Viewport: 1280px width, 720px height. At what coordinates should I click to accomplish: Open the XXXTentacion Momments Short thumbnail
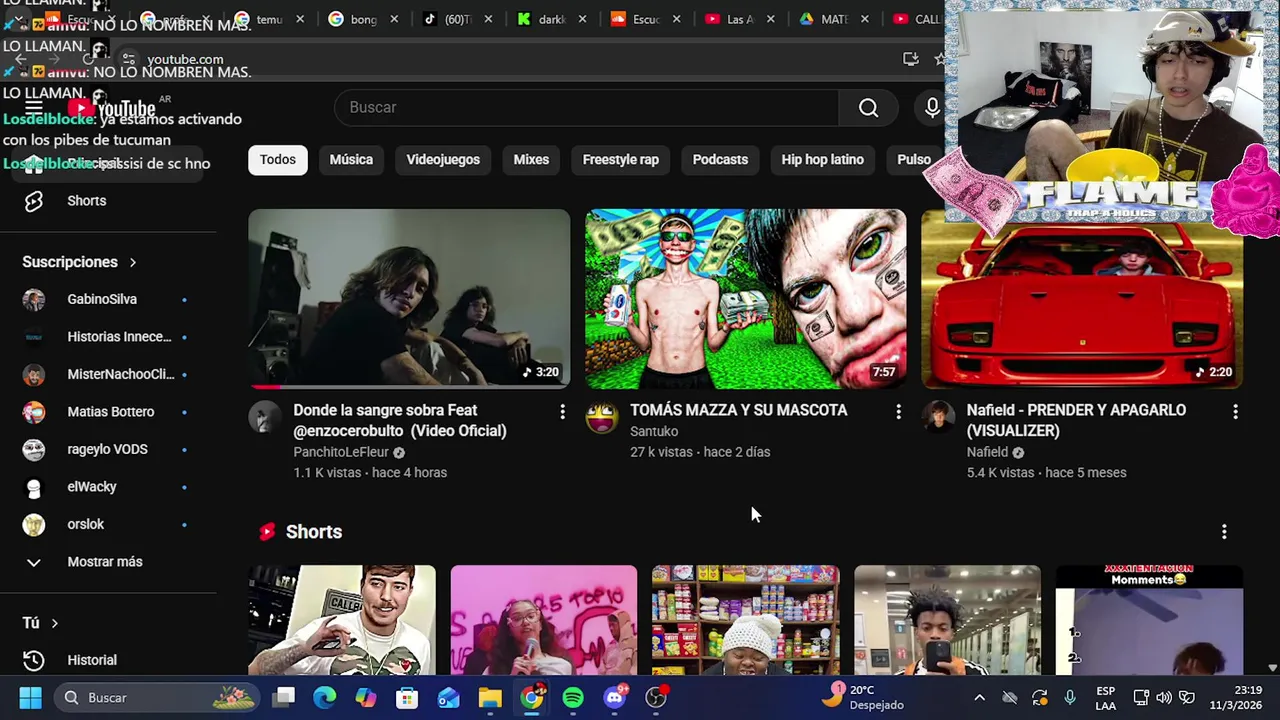tap(1149, 620)
